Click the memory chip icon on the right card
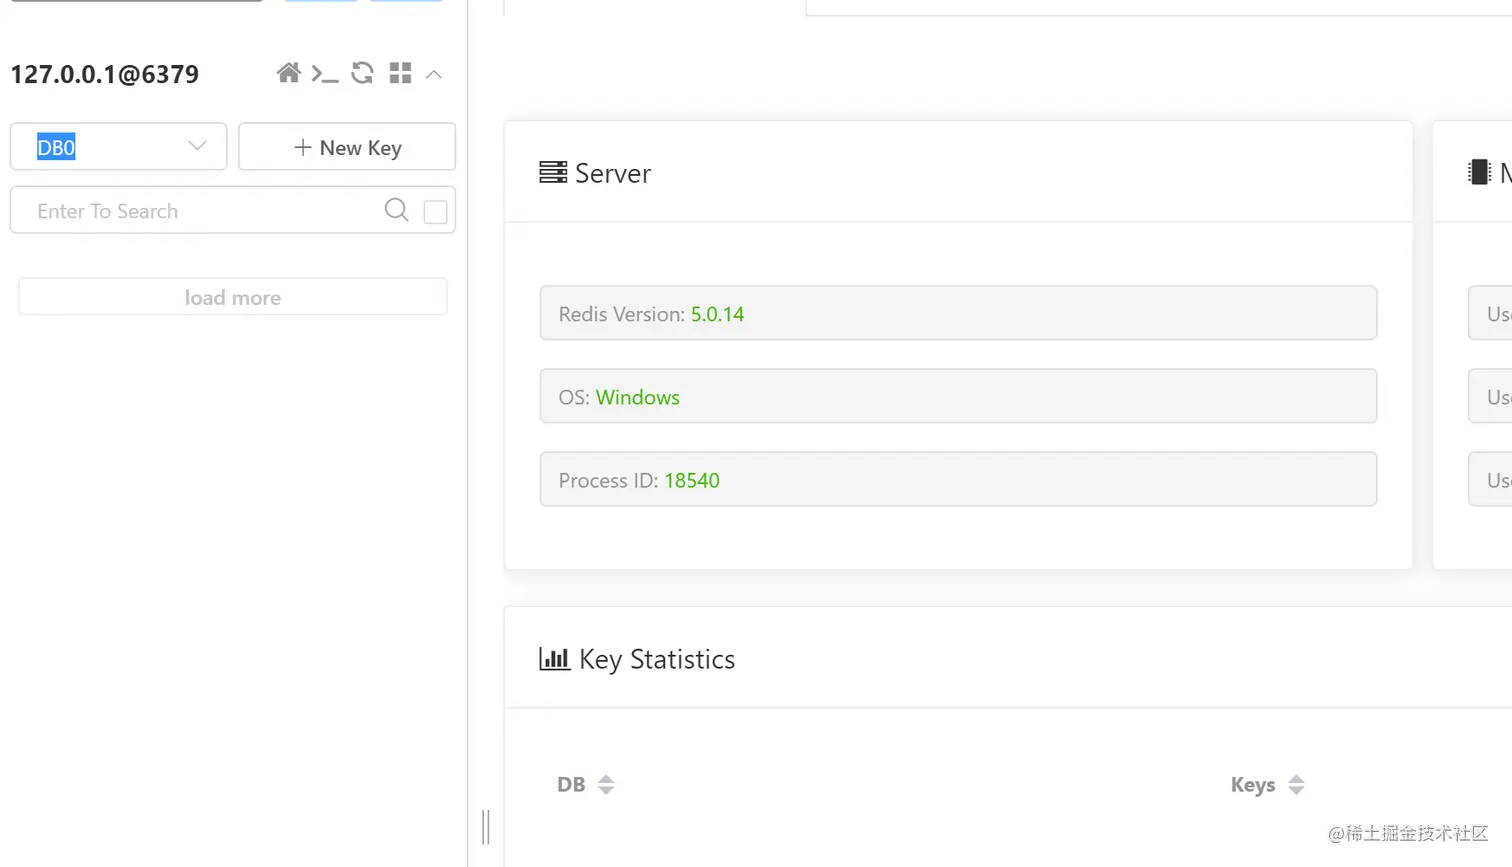This screenshot has height=867, width=1512. tap(1478, 173)
